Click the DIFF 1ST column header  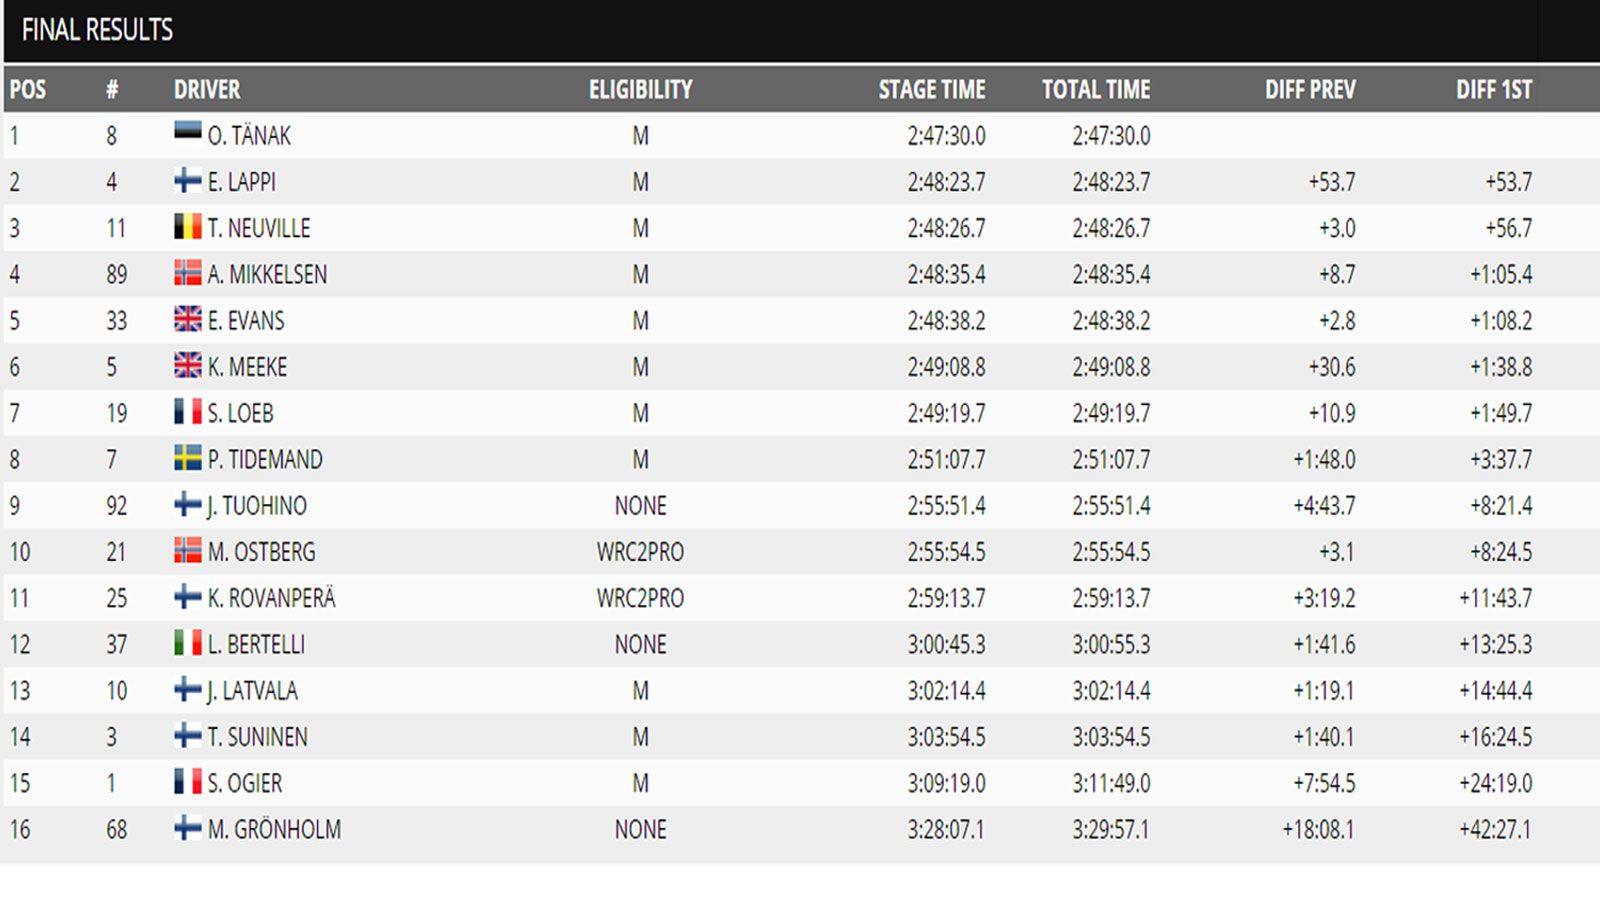[x=1494, y=89]
